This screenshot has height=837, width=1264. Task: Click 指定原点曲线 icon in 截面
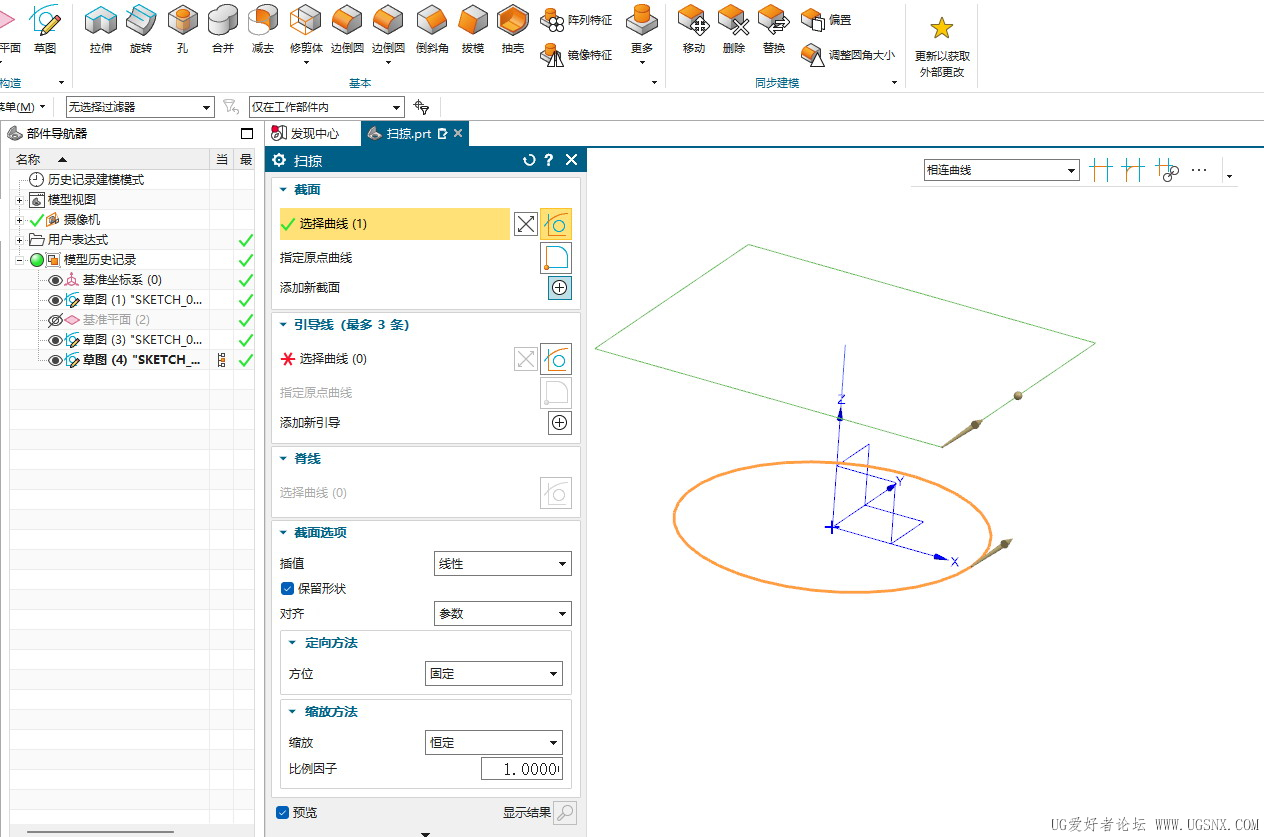(x=556, y=258)
